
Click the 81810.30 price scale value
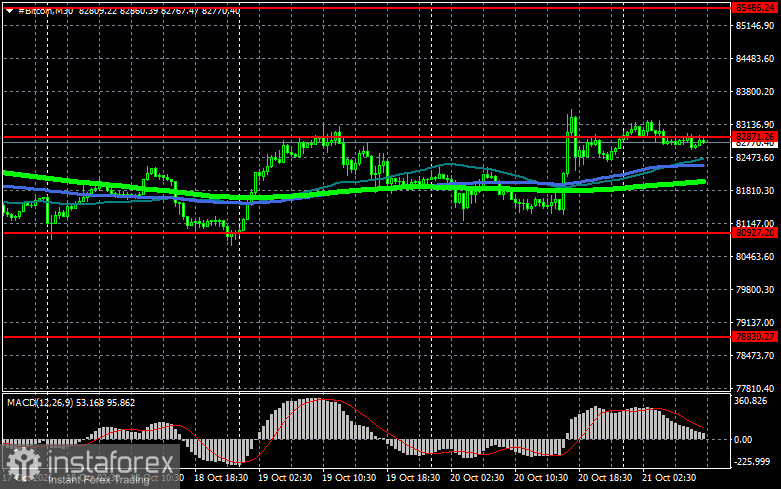coord(755,191)
